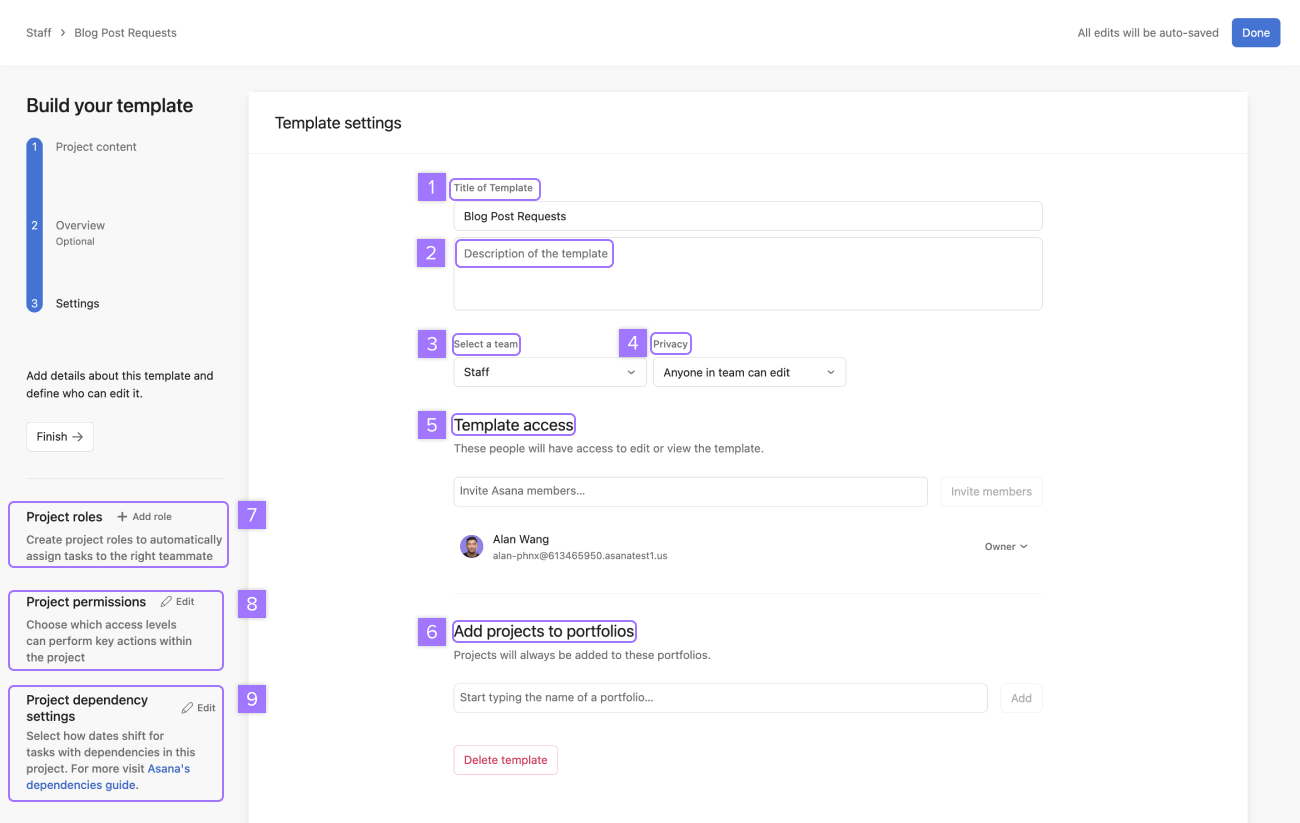Go to Project content step
This screenshot has width=1300, height=823.
pyautogui.click(x=96, y=147)
